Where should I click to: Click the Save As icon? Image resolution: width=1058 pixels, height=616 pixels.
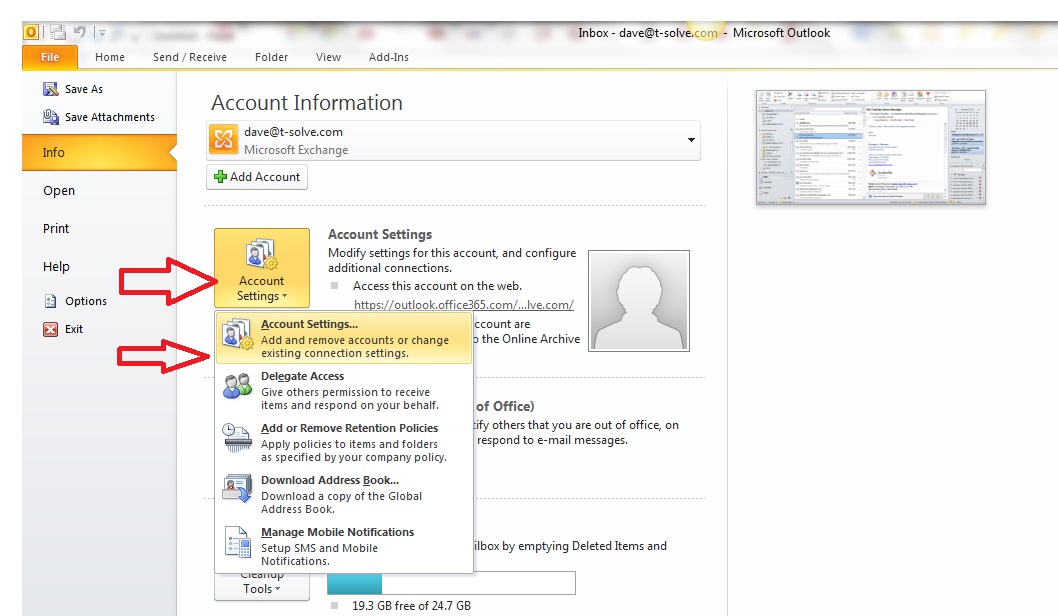point(50,89)
